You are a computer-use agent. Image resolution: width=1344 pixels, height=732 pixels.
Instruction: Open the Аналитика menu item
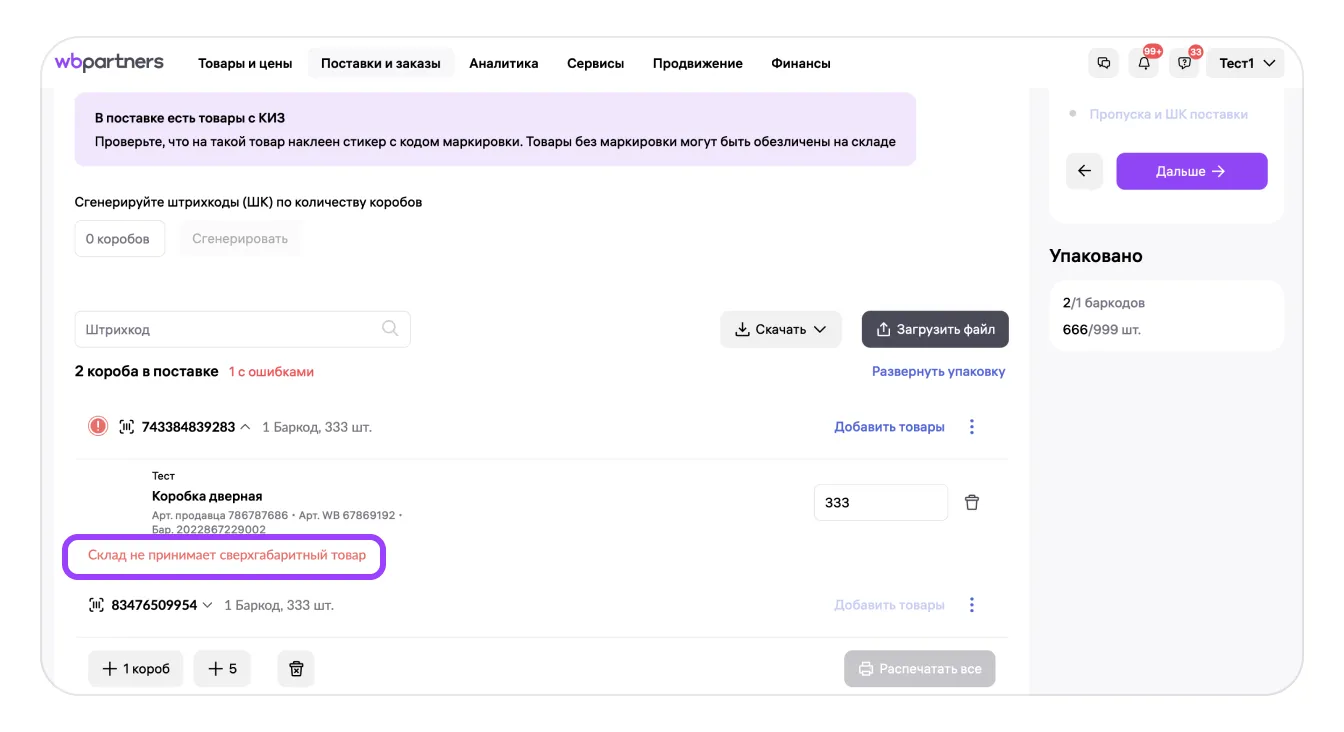pos(503,63)
